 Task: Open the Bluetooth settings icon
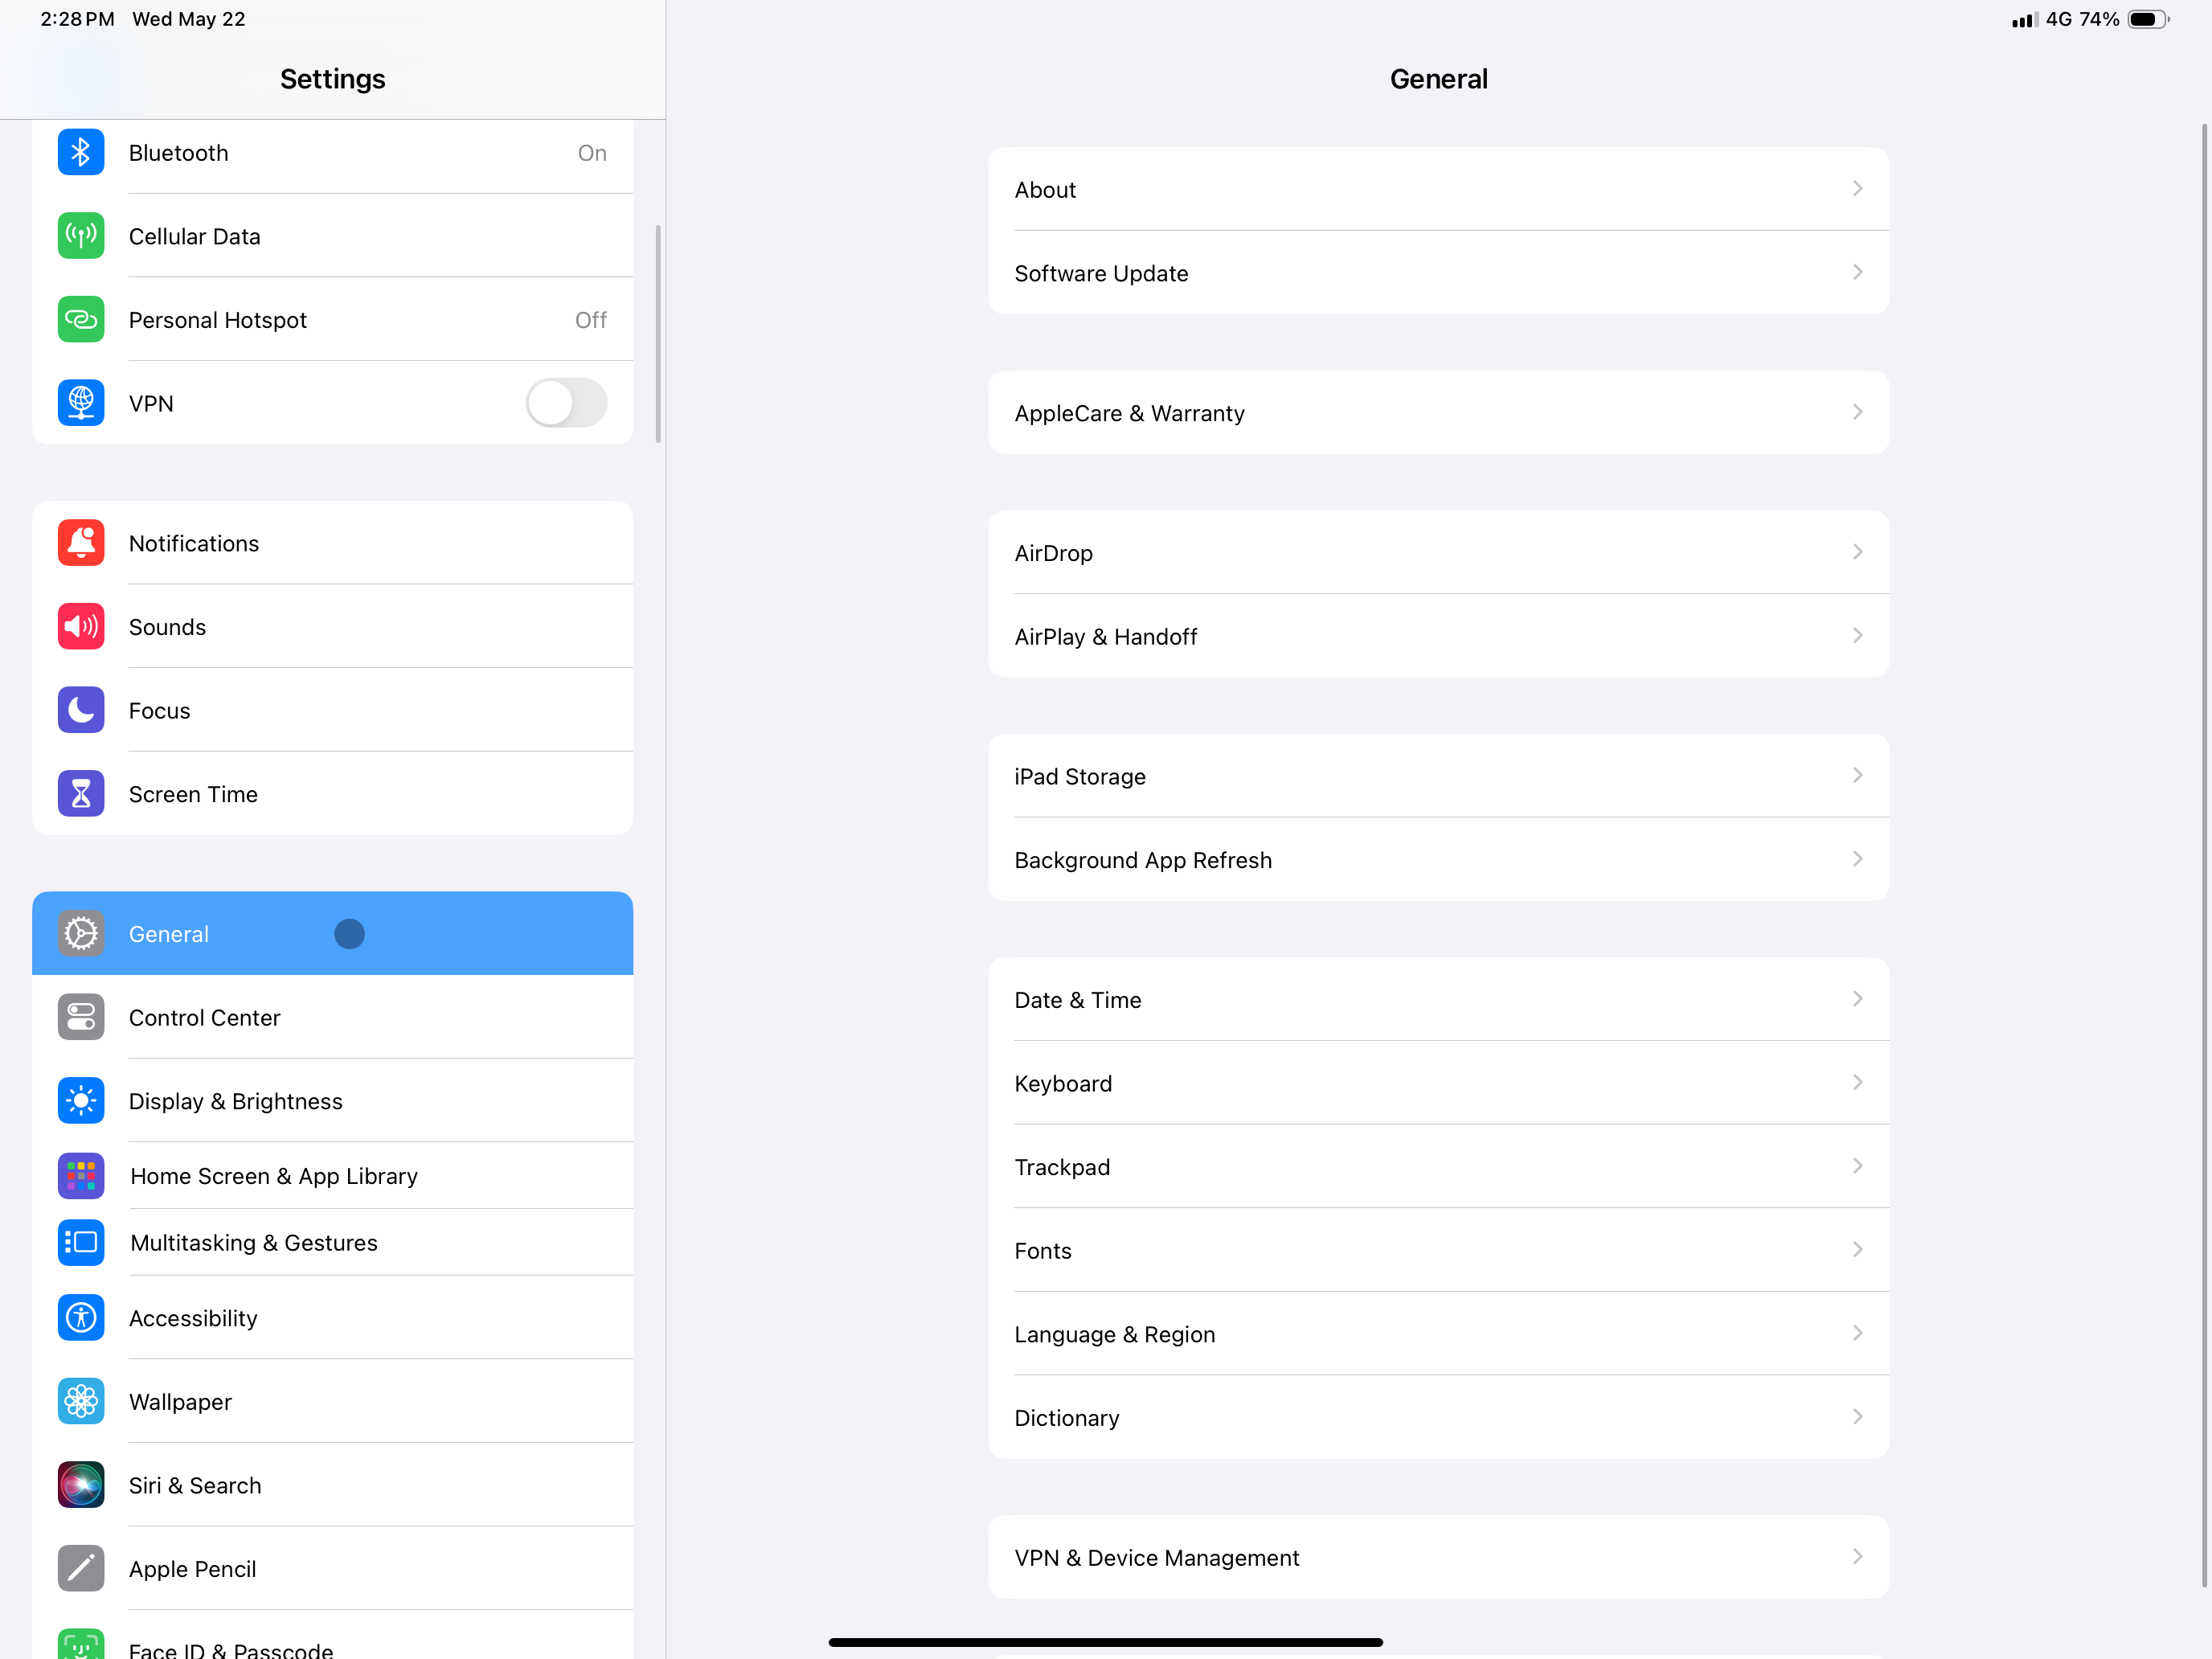click(x=80, y=152)
